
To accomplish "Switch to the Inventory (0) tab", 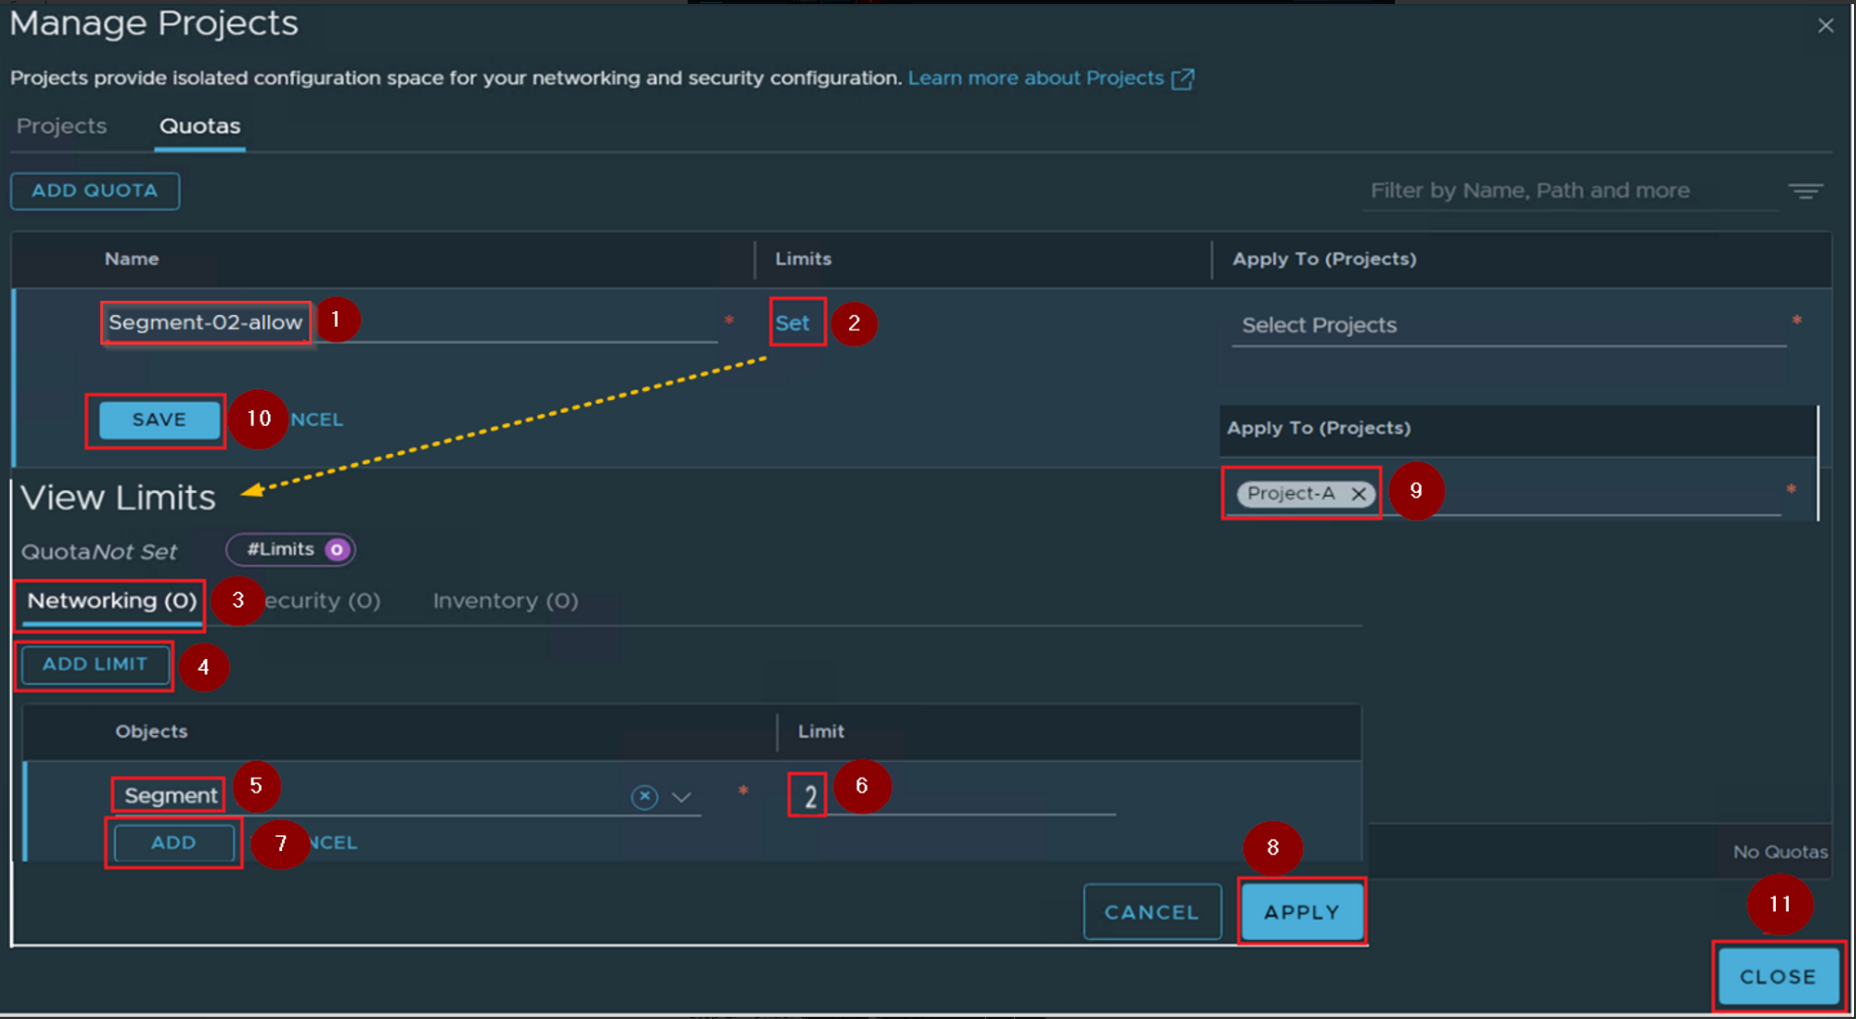I will tap(505, 601).
